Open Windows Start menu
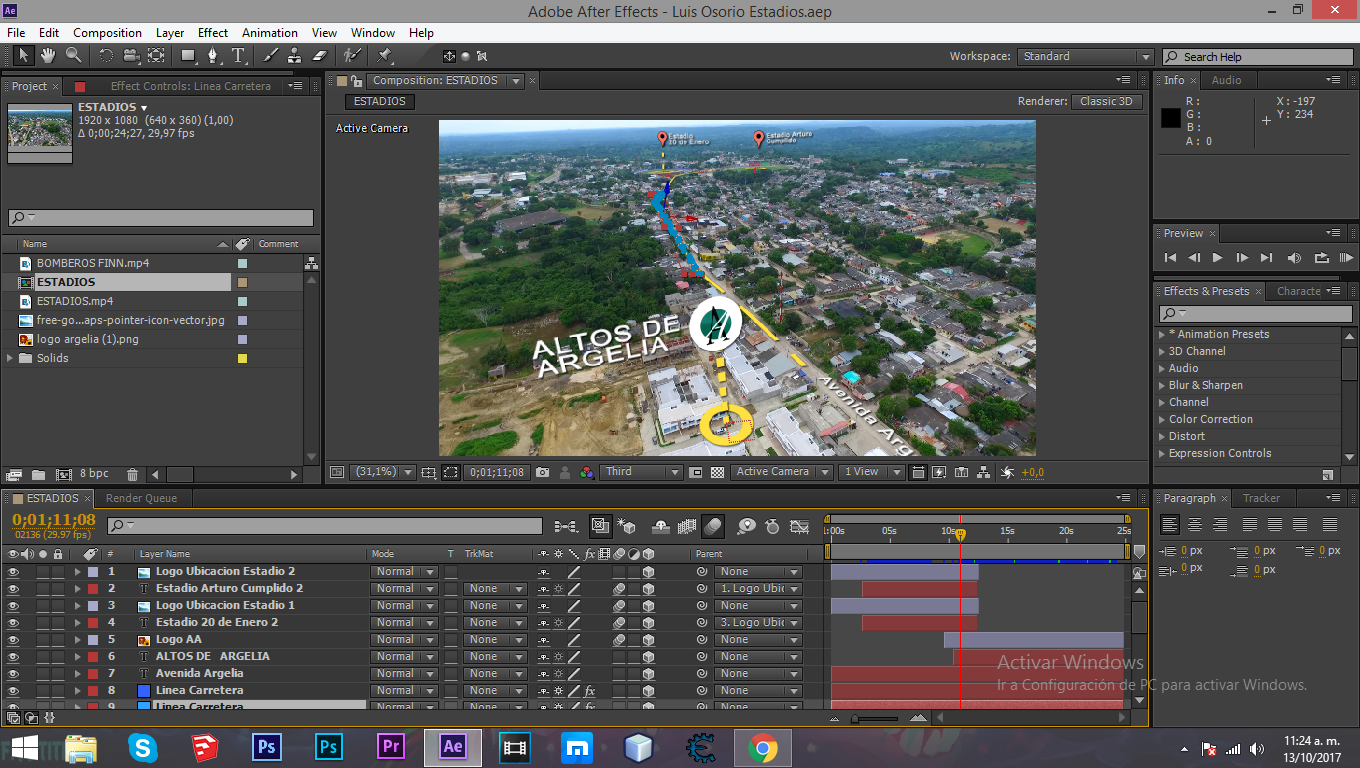 tap(25, 747)
